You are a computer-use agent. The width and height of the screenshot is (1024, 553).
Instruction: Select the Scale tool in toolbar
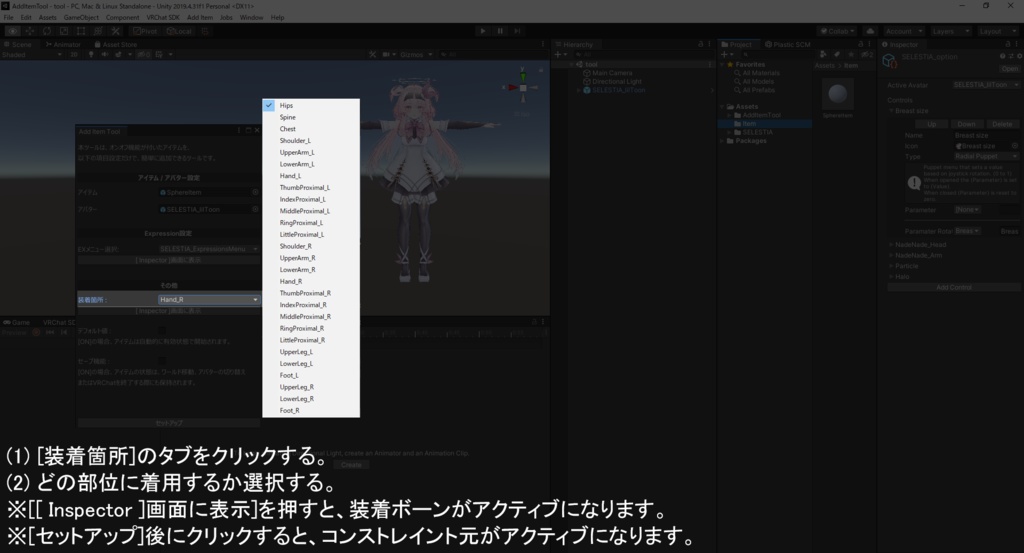pos(63,31)
